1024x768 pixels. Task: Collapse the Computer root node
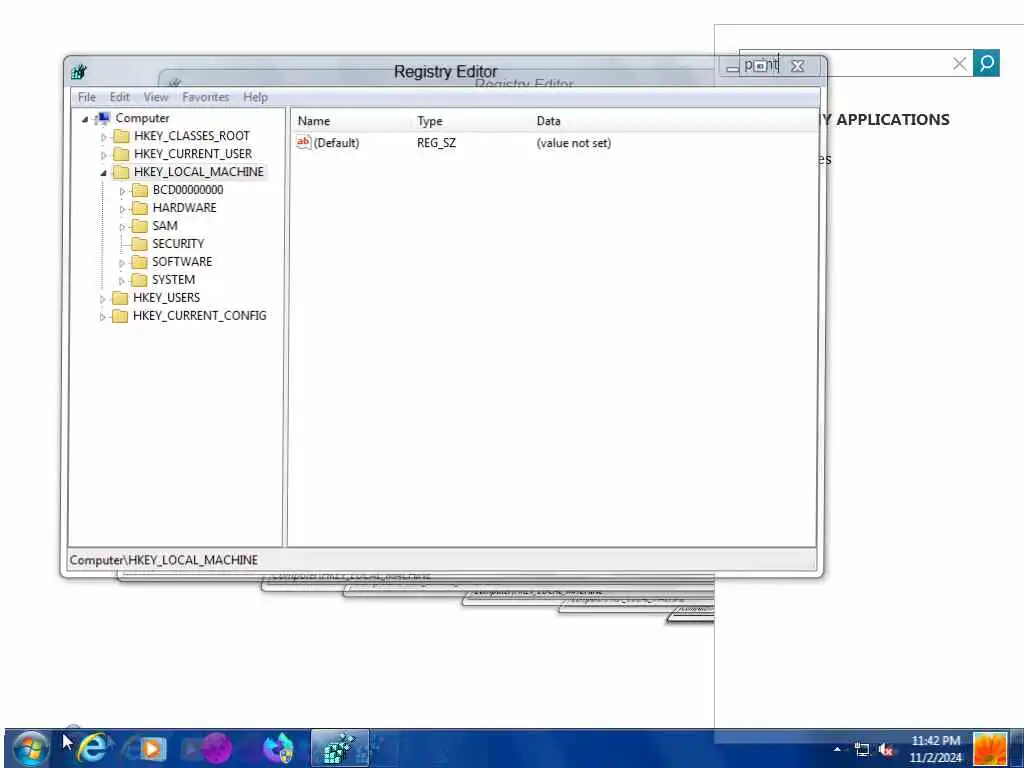[x=85, y=119]
